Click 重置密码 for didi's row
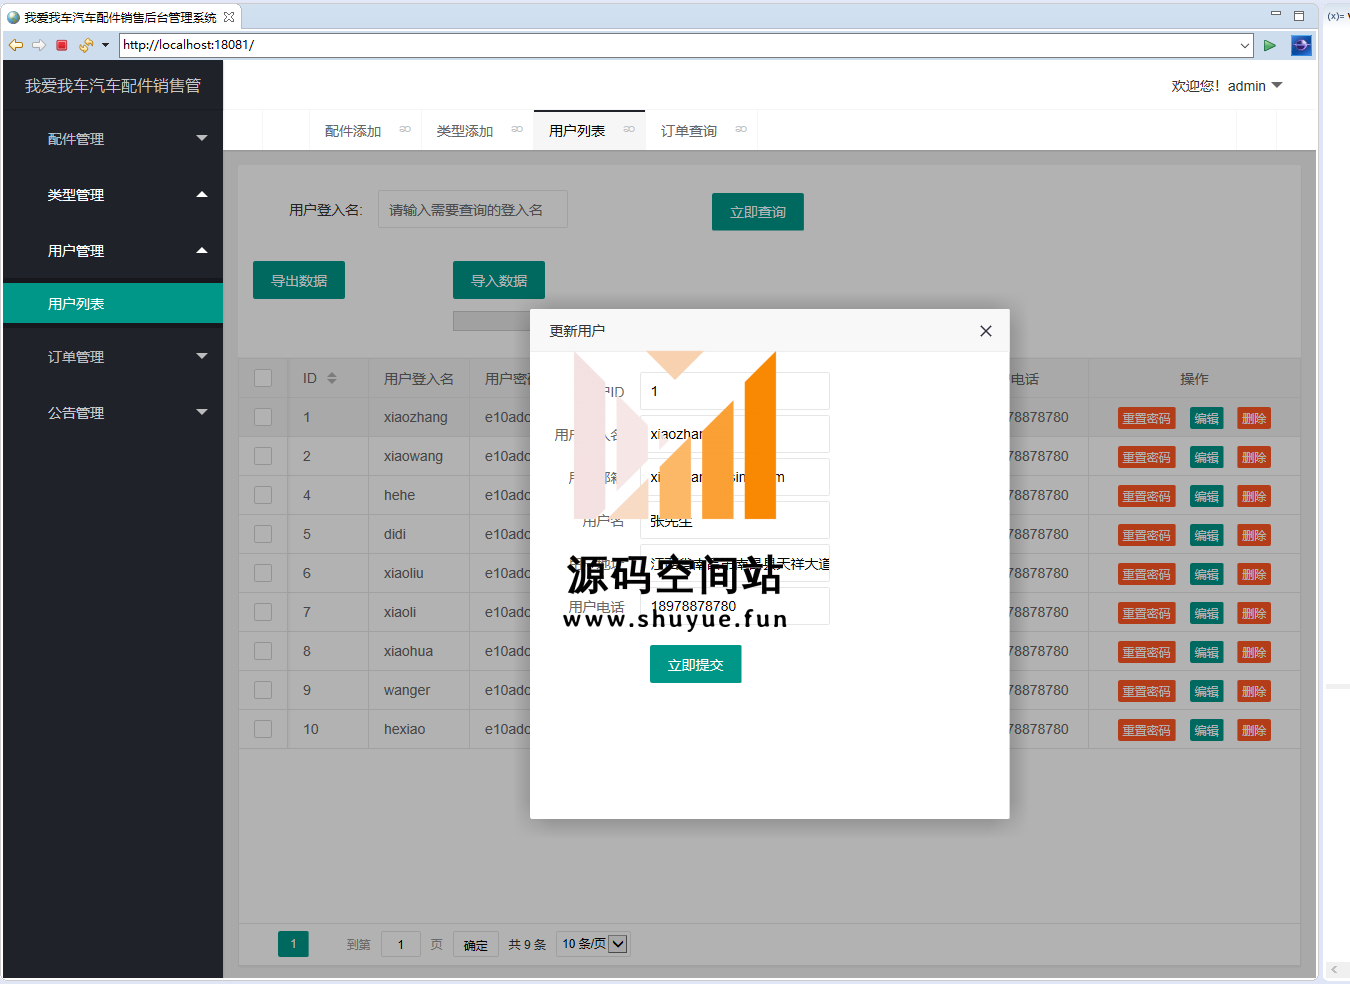 [1146, 535]
